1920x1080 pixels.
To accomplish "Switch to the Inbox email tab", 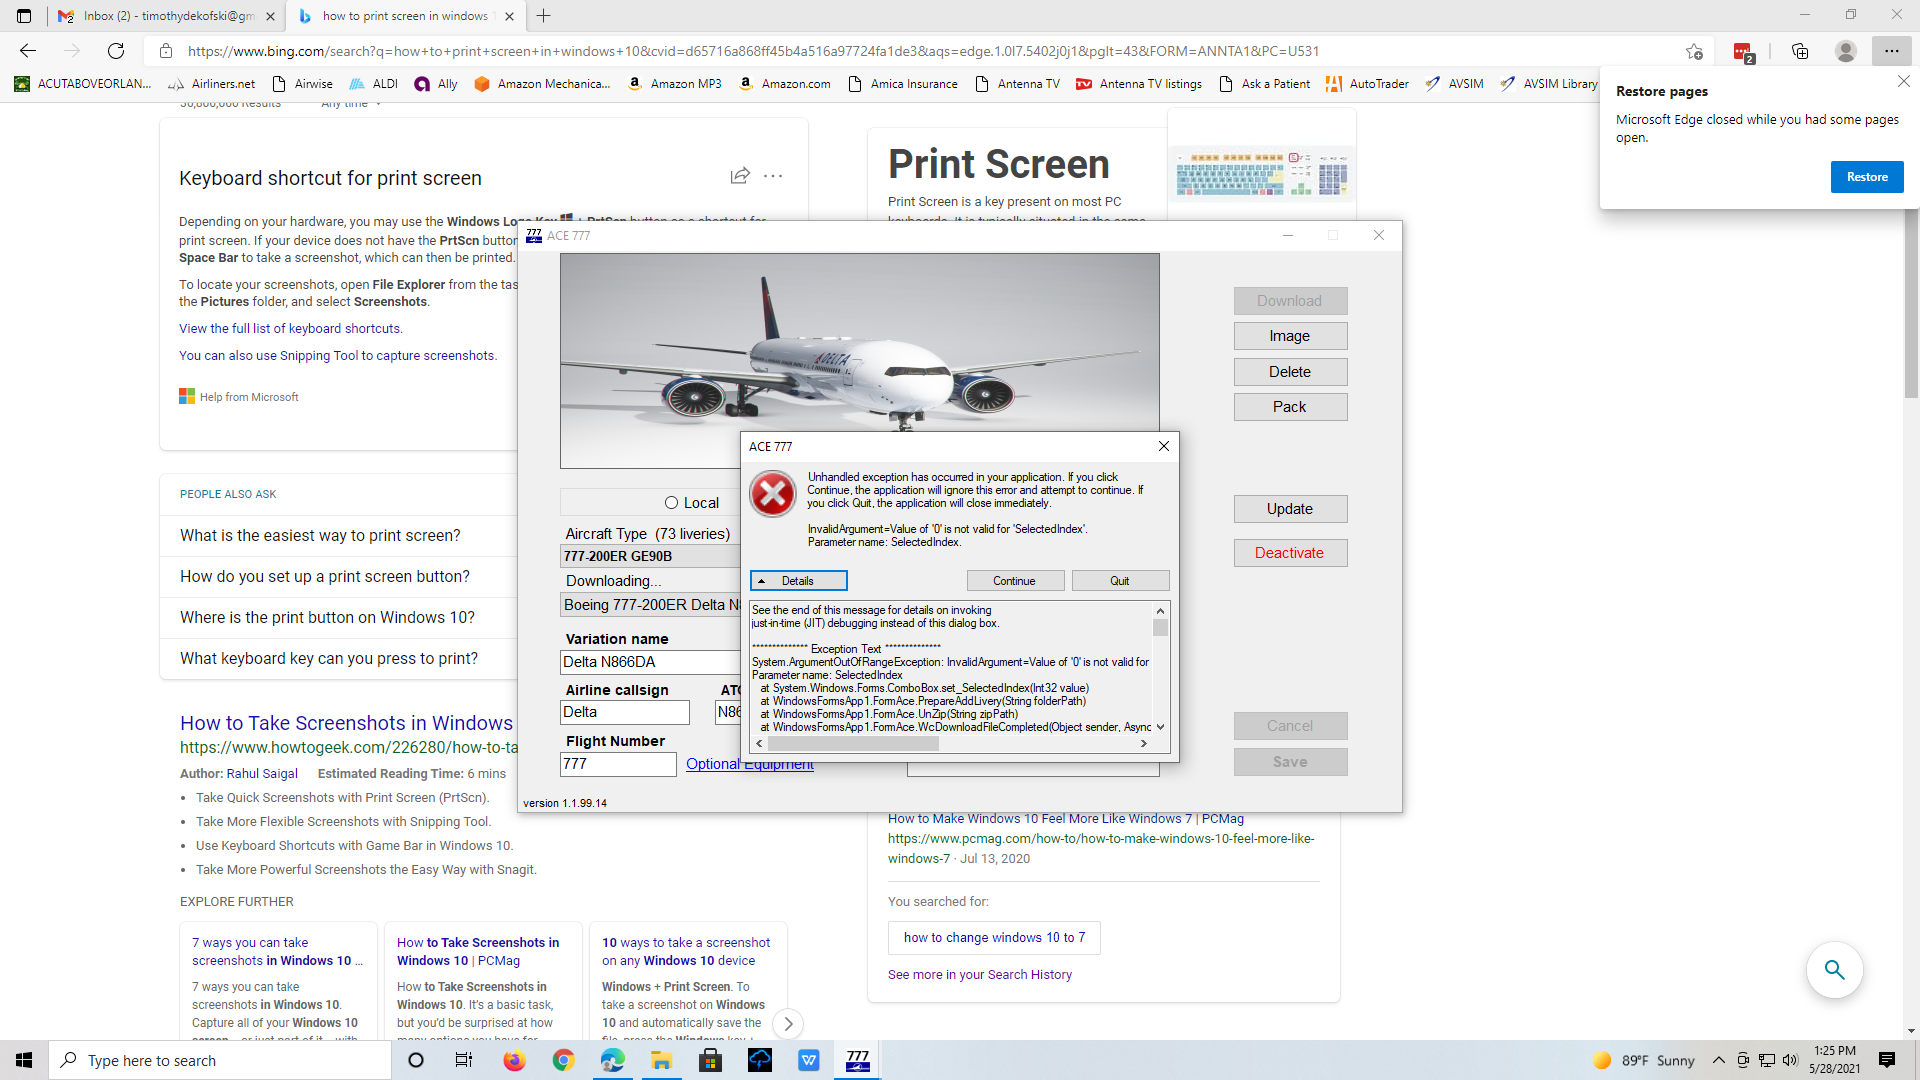I will coord(165,16).
